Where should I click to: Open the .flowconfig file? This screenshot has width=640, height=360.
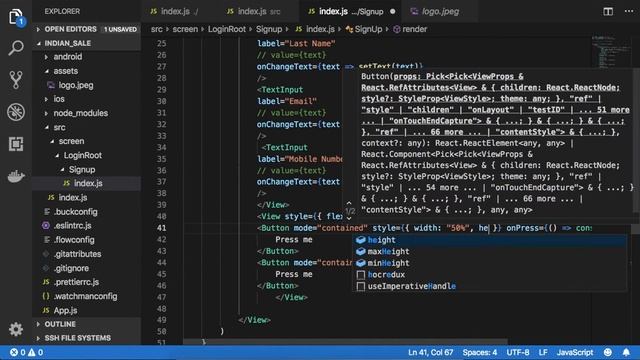coord(87,240)
